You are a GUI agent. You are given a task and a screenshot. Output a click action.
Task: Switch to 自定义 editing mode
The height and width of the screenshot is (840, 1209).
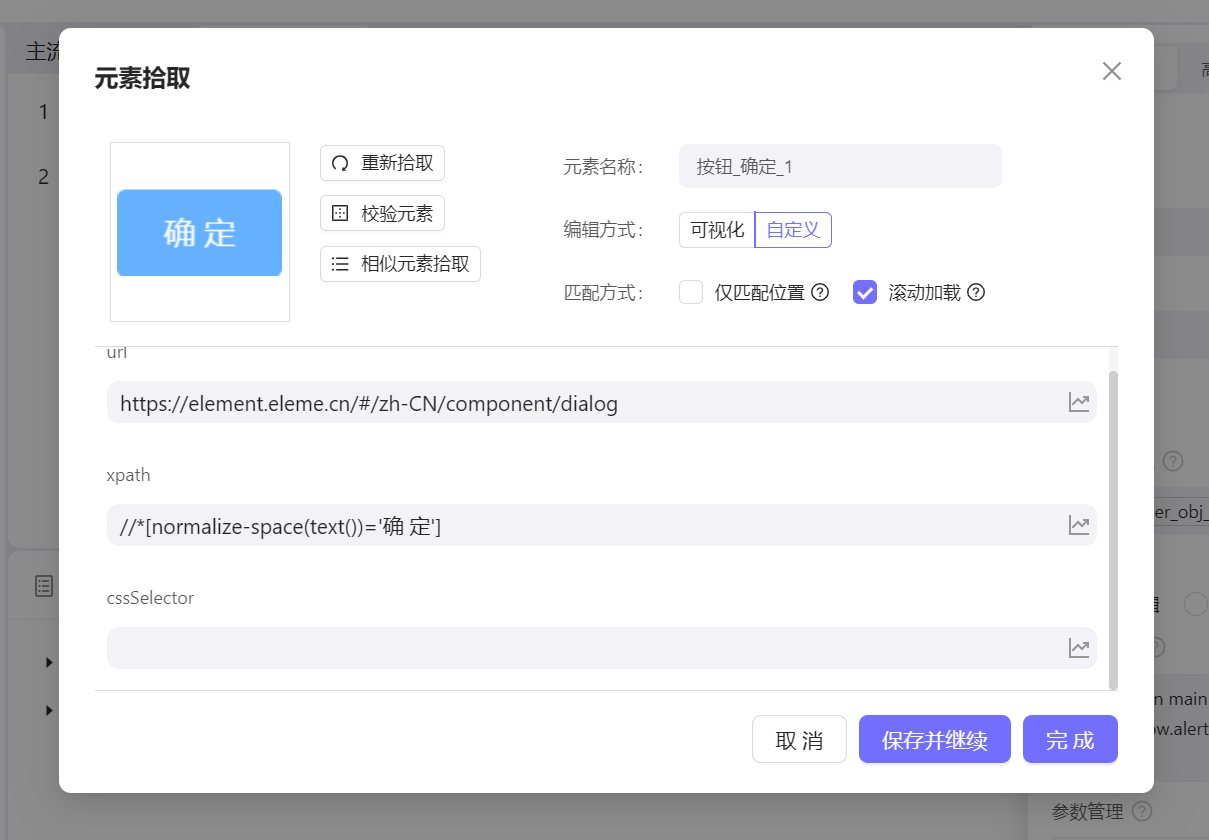tap(792, 229)
